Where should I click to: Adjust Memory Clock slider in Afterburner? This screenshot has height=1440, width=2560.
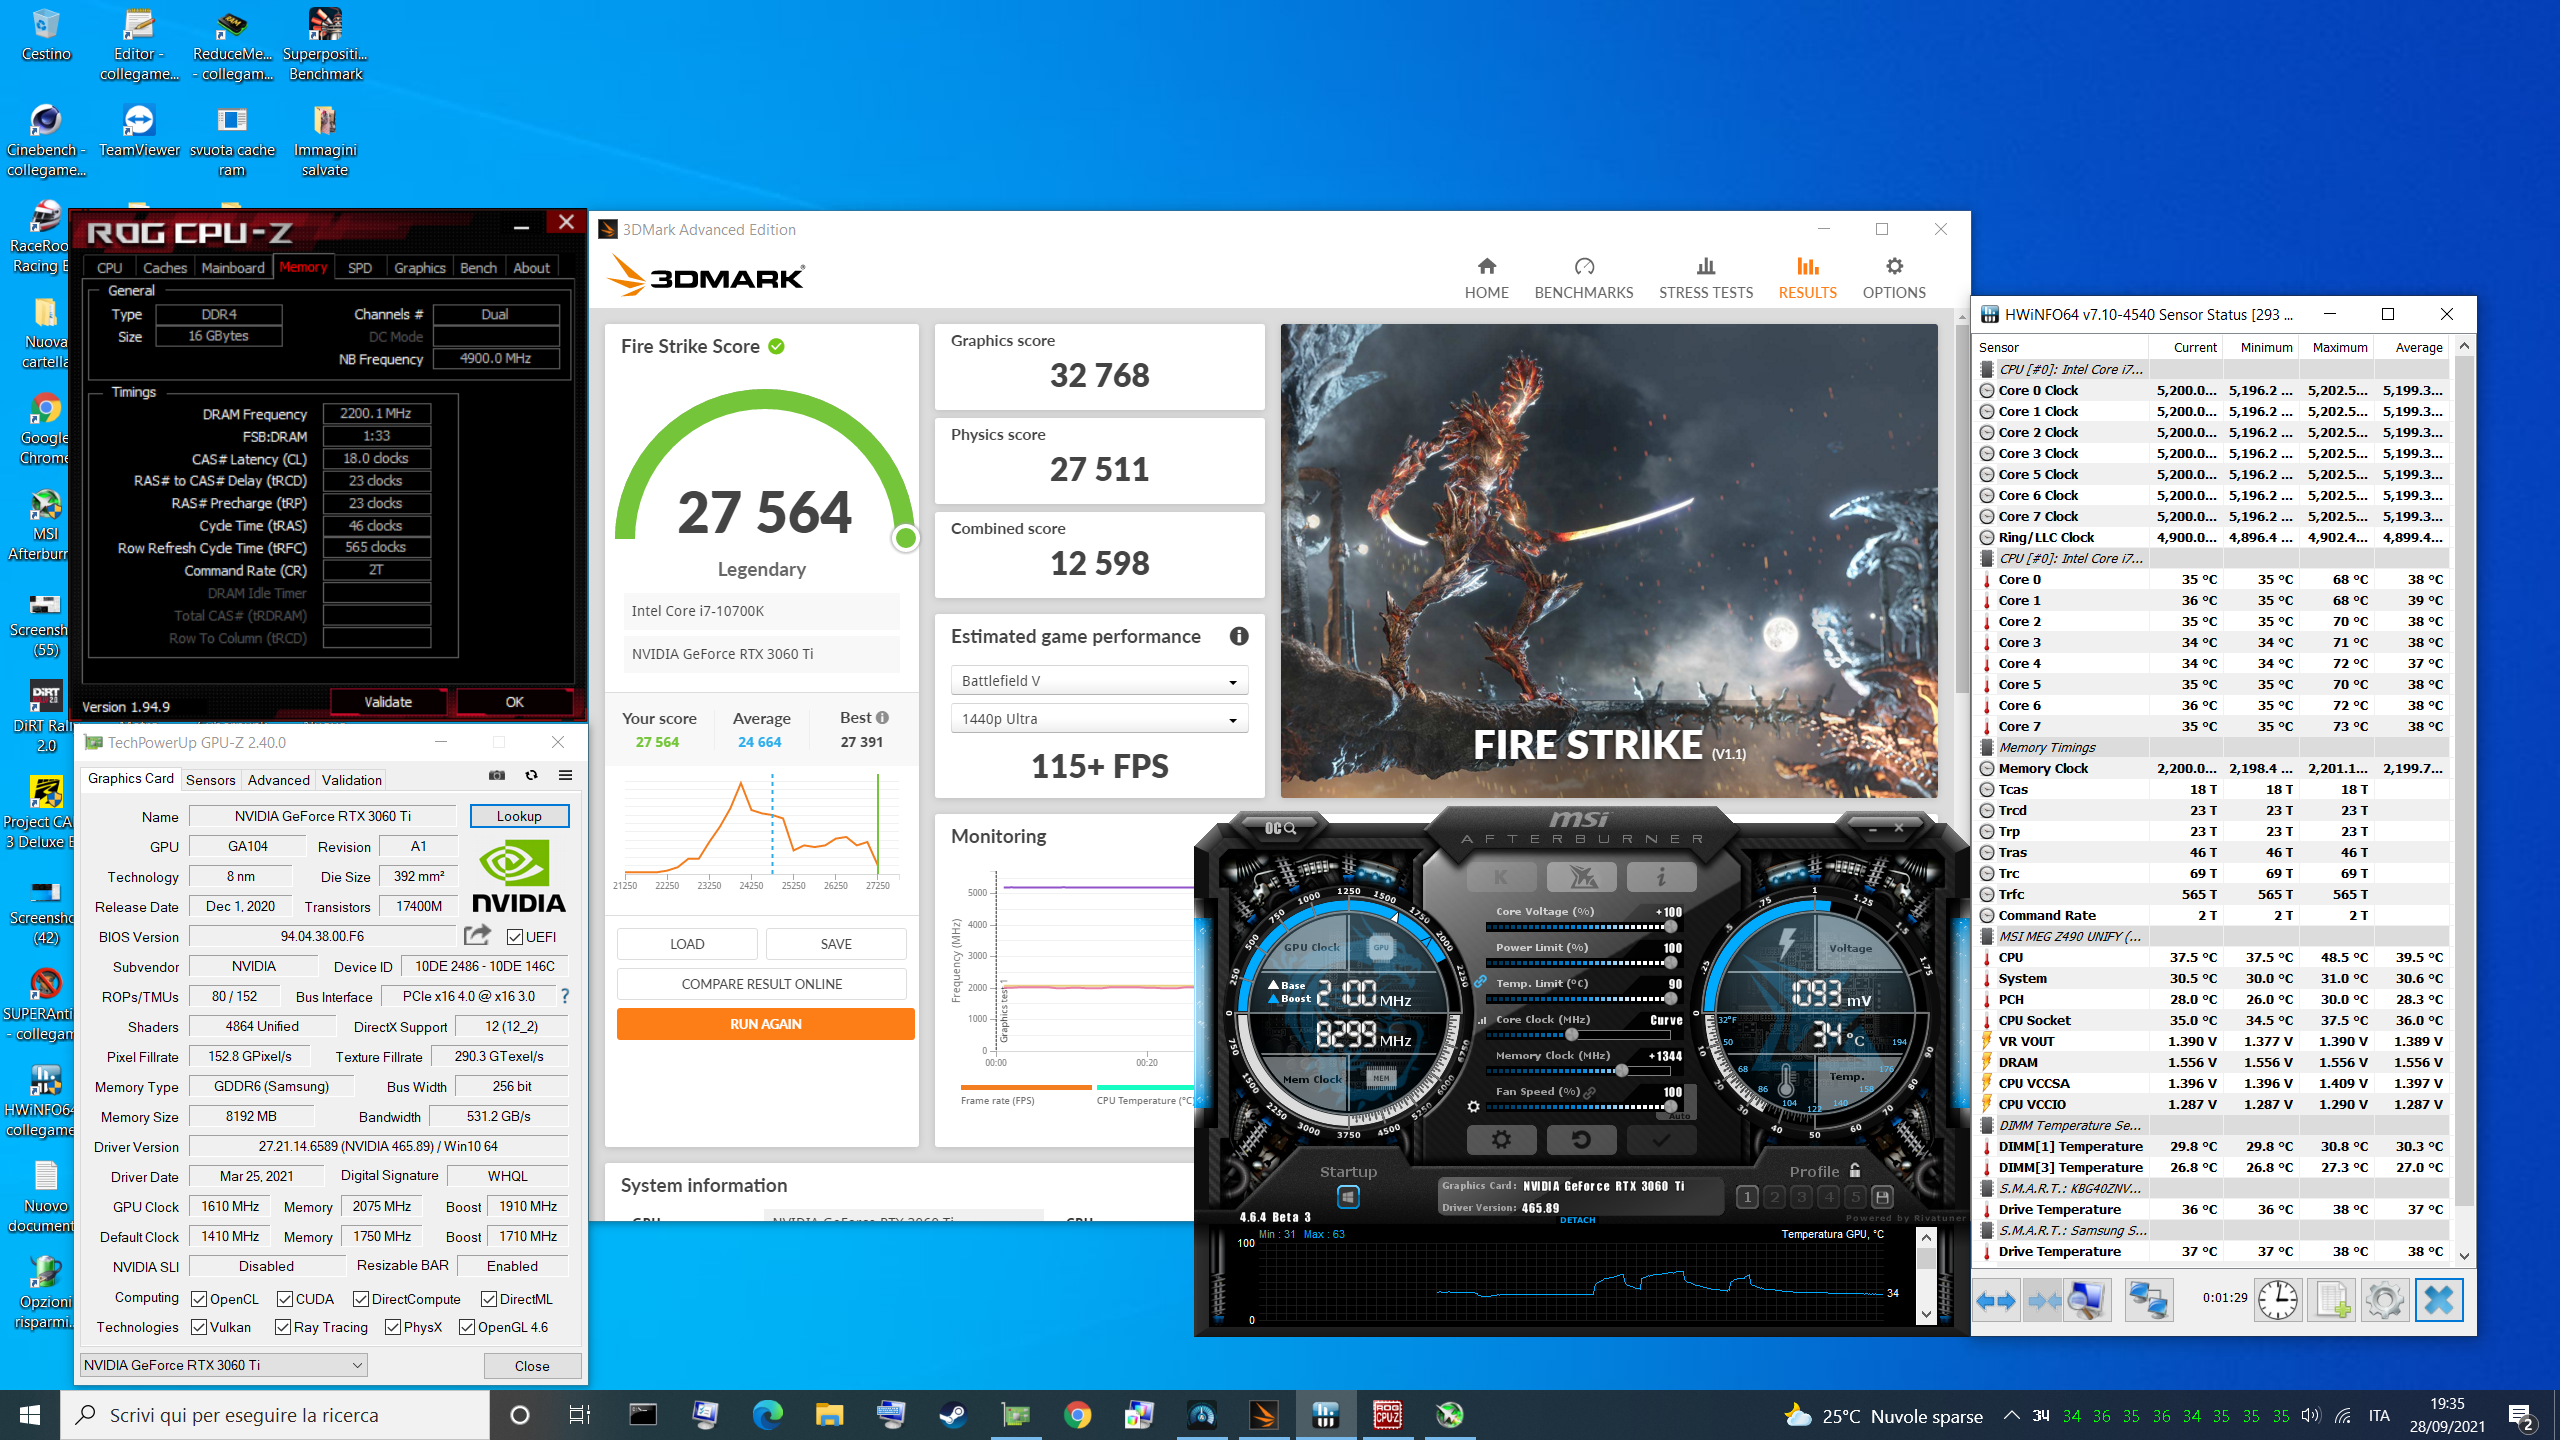pyautogui.click(x=1621, y=1071)
